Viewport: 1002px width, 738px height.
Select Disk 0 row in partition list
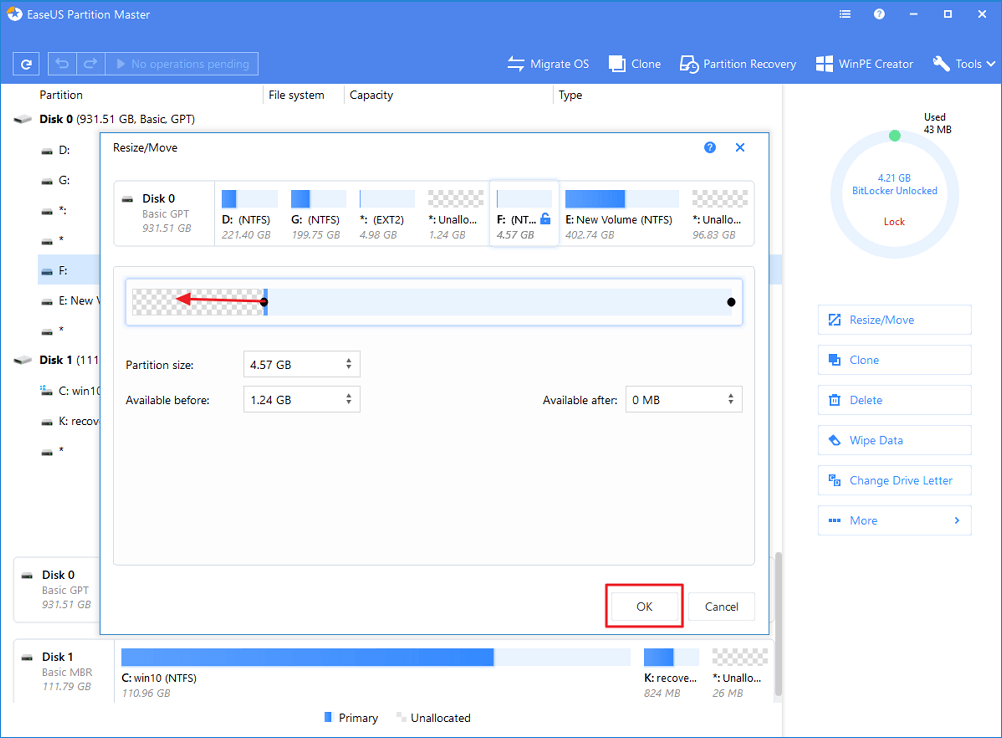click(117, 119)
